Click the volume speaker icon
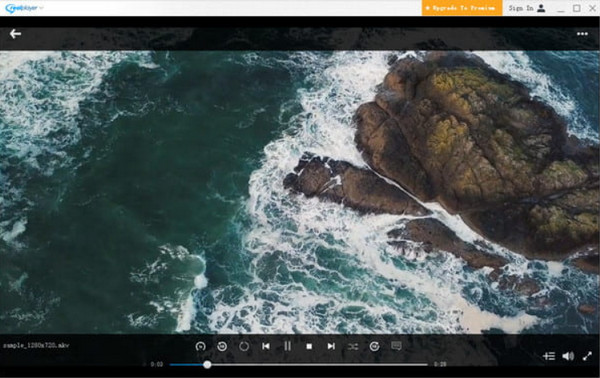600x378 pixels. 568,356
